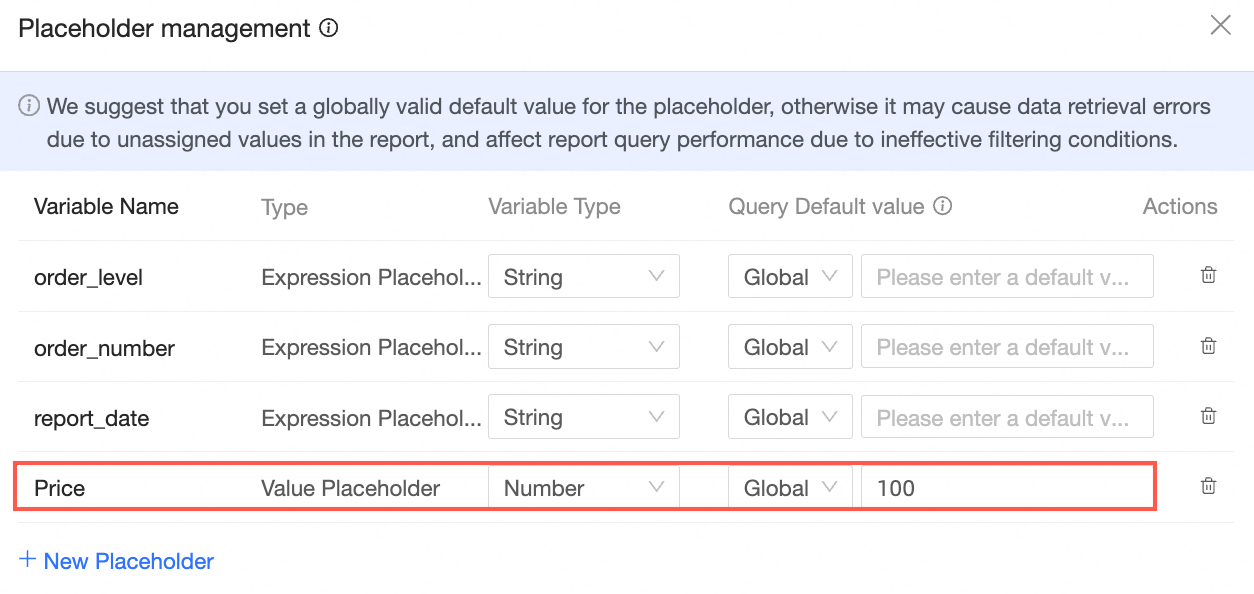Delete the Price placeholder row
The height and width of the screenshot is (594, 1254).
1208,487
